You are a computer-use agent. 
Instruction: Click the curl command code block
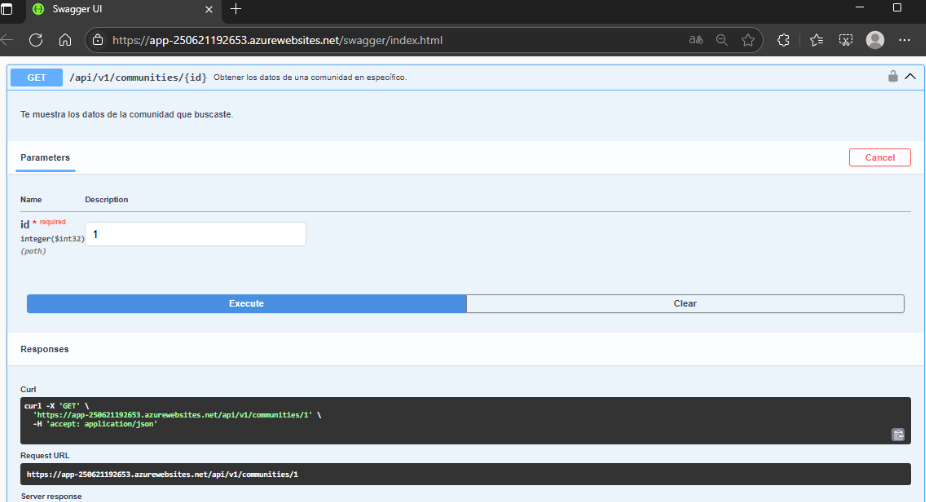(465, 420)
